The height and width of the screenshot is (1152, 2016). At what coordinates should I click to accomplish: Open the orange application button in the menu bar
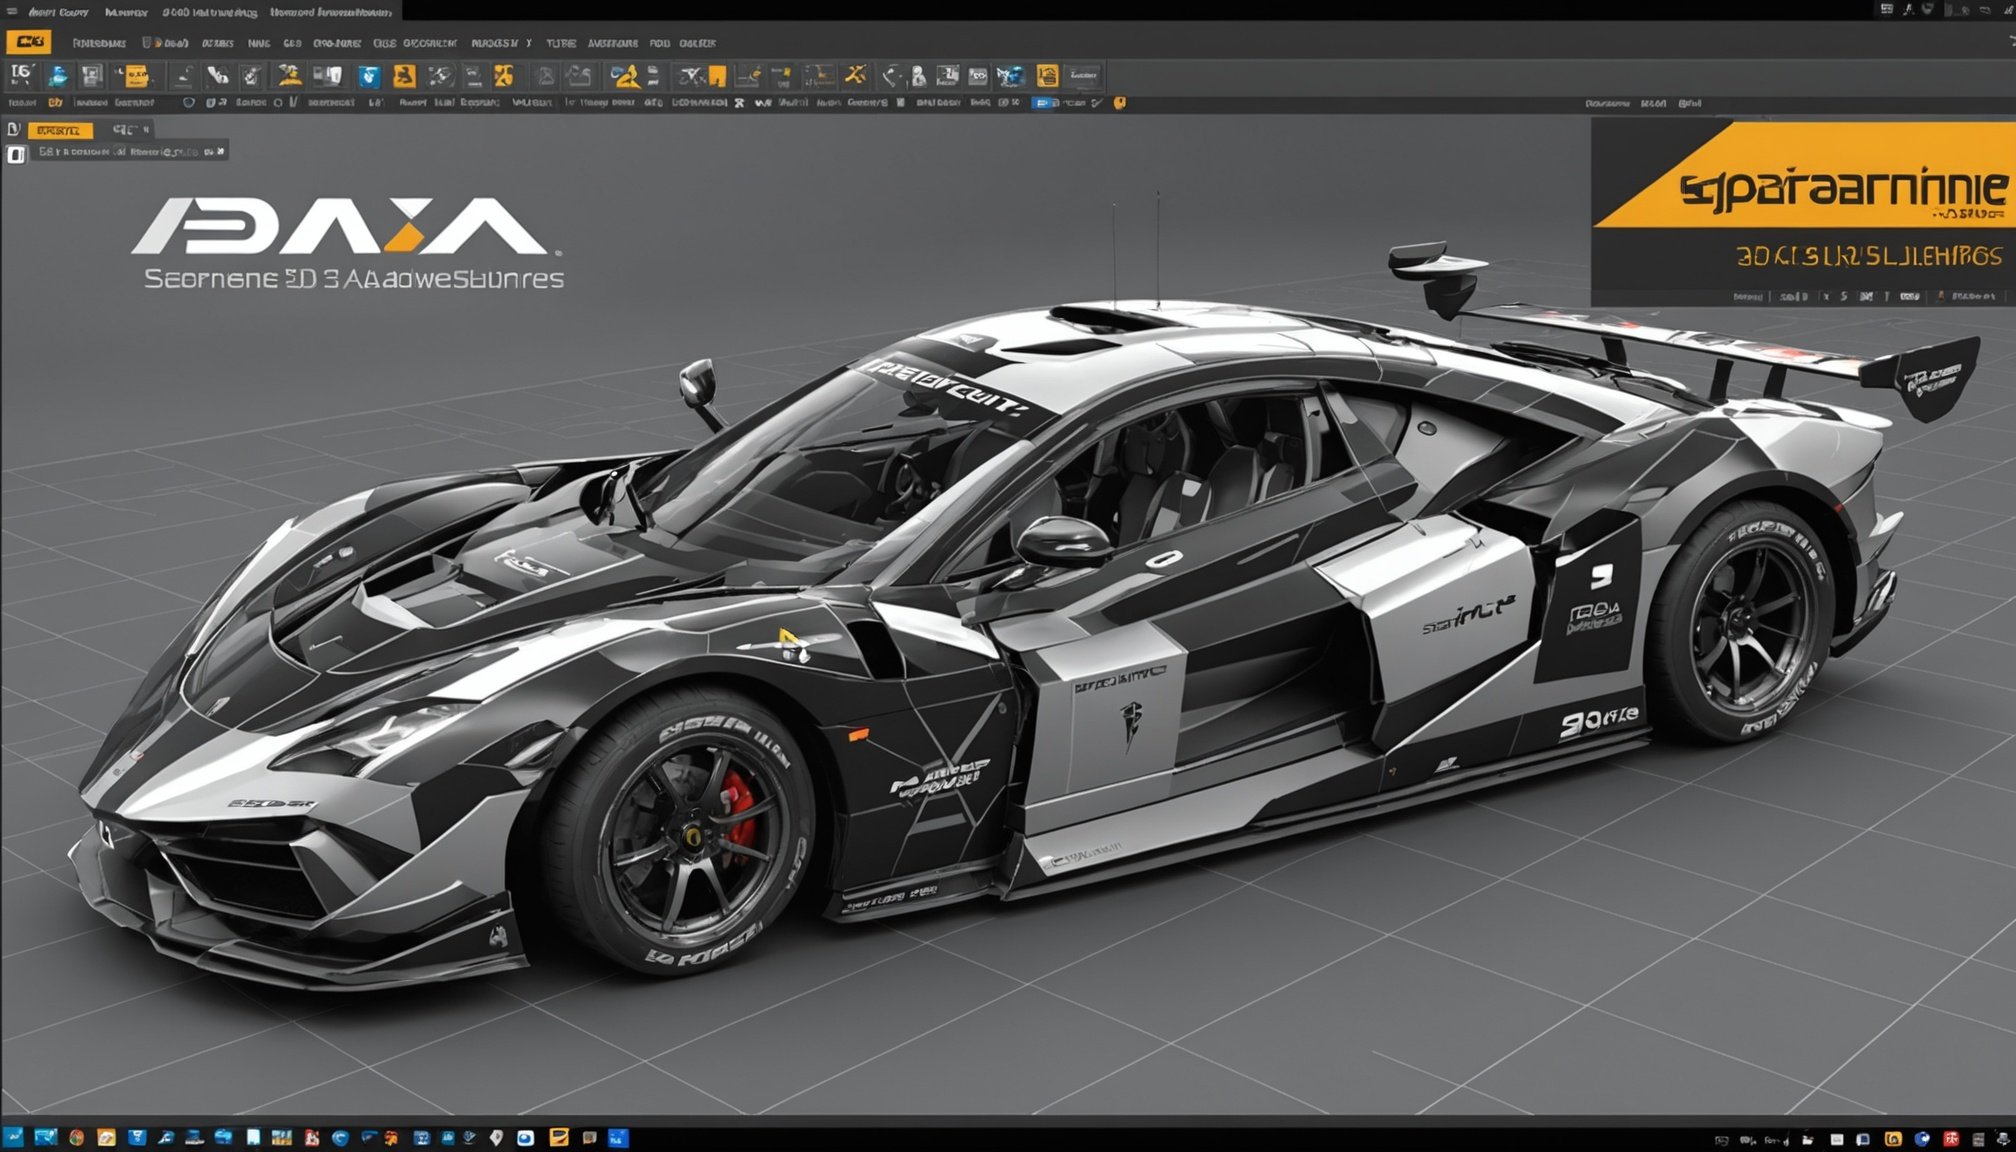[x=28, y=42]
